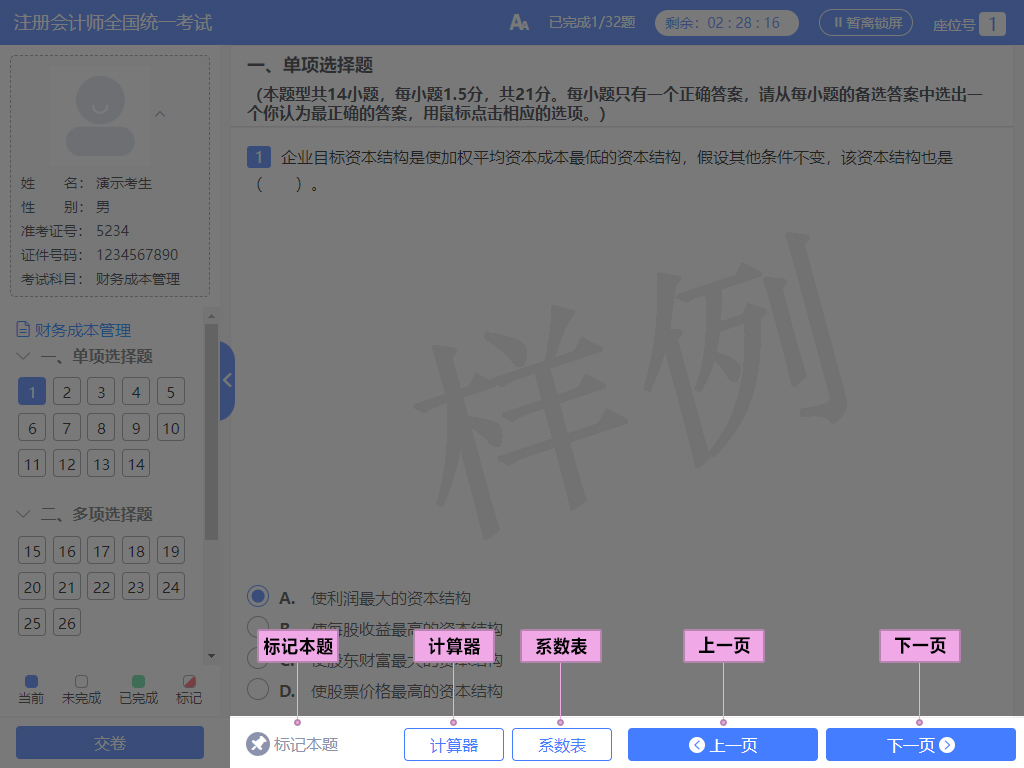The width and height of the screenshot is (1024, 768).
Task: Select answer option C radio button
Action: click(257, 657)
